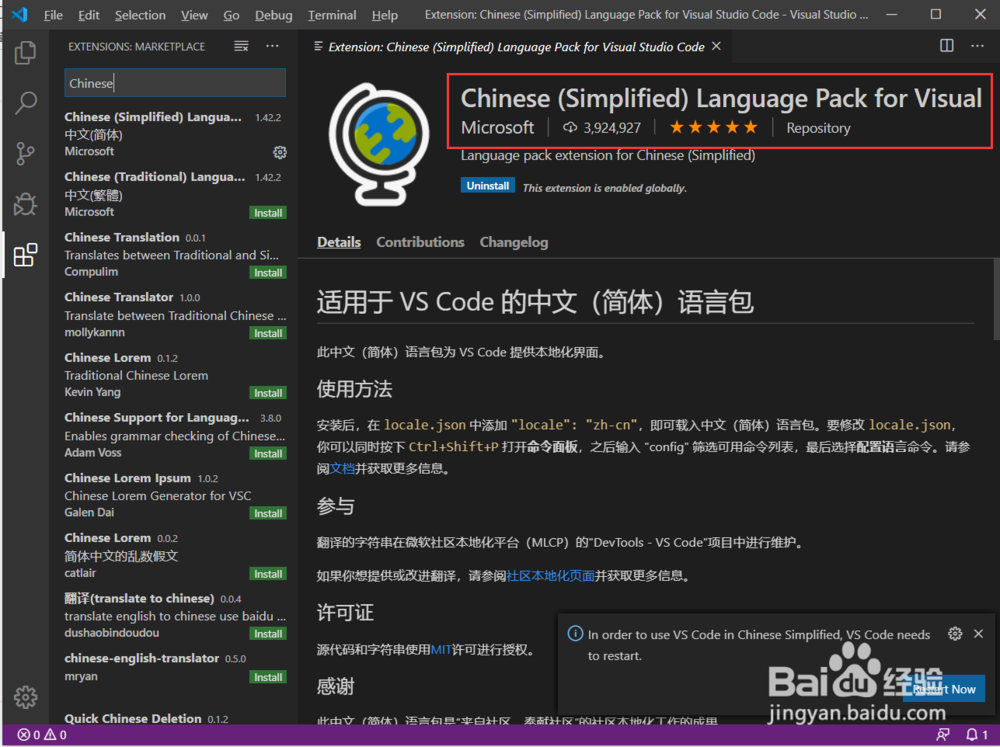1000x747 pixels.
Task: Open the Repository link
Action: point(818,128)
